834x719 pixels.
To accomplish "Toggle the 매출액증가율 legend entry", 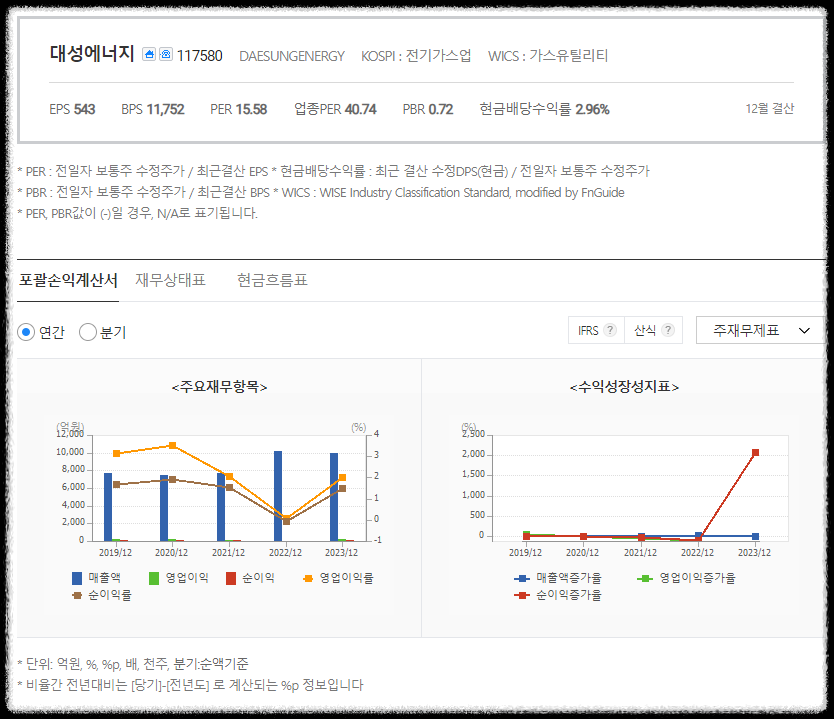I will [x=557, y=578].
